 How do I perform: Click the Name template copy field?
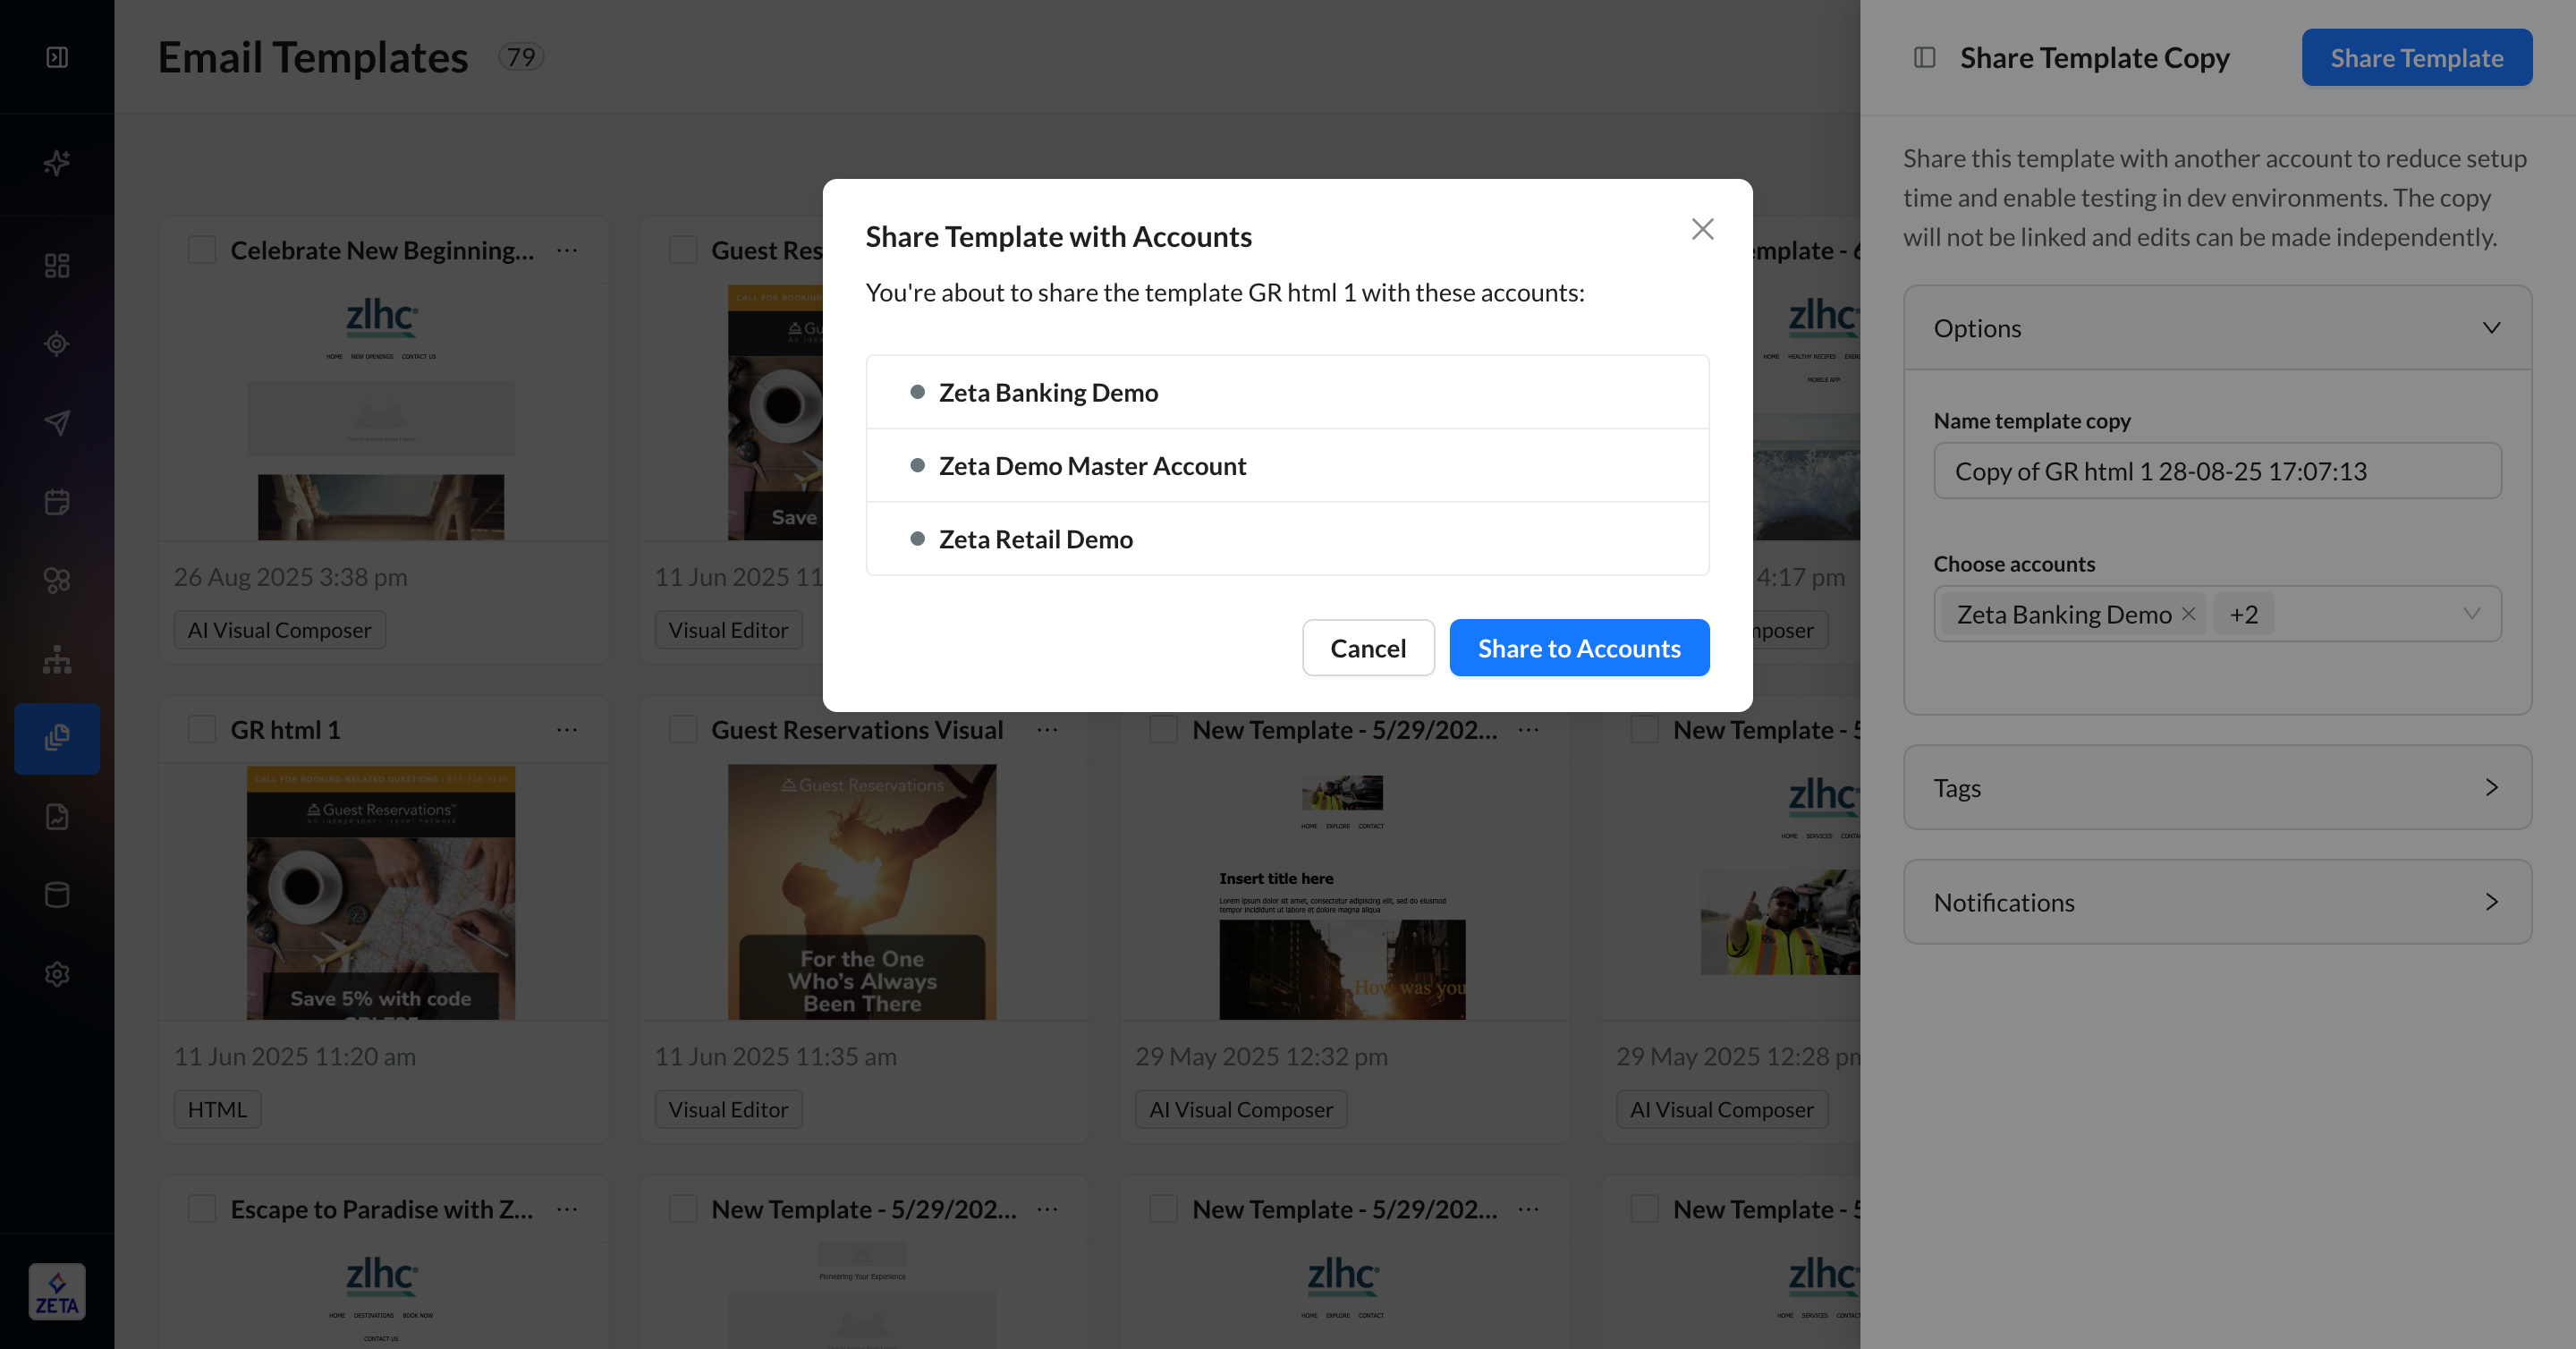(x=2217, y=471)
